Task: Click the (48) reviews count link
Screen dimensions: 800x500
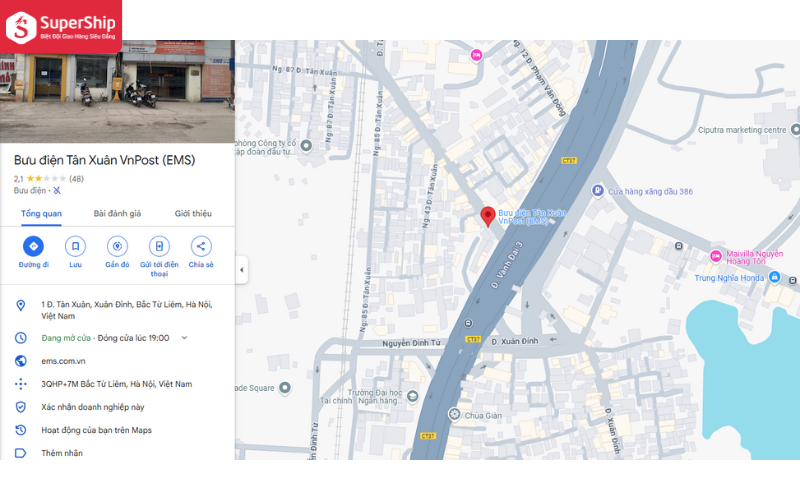Action: click(77, 179)
